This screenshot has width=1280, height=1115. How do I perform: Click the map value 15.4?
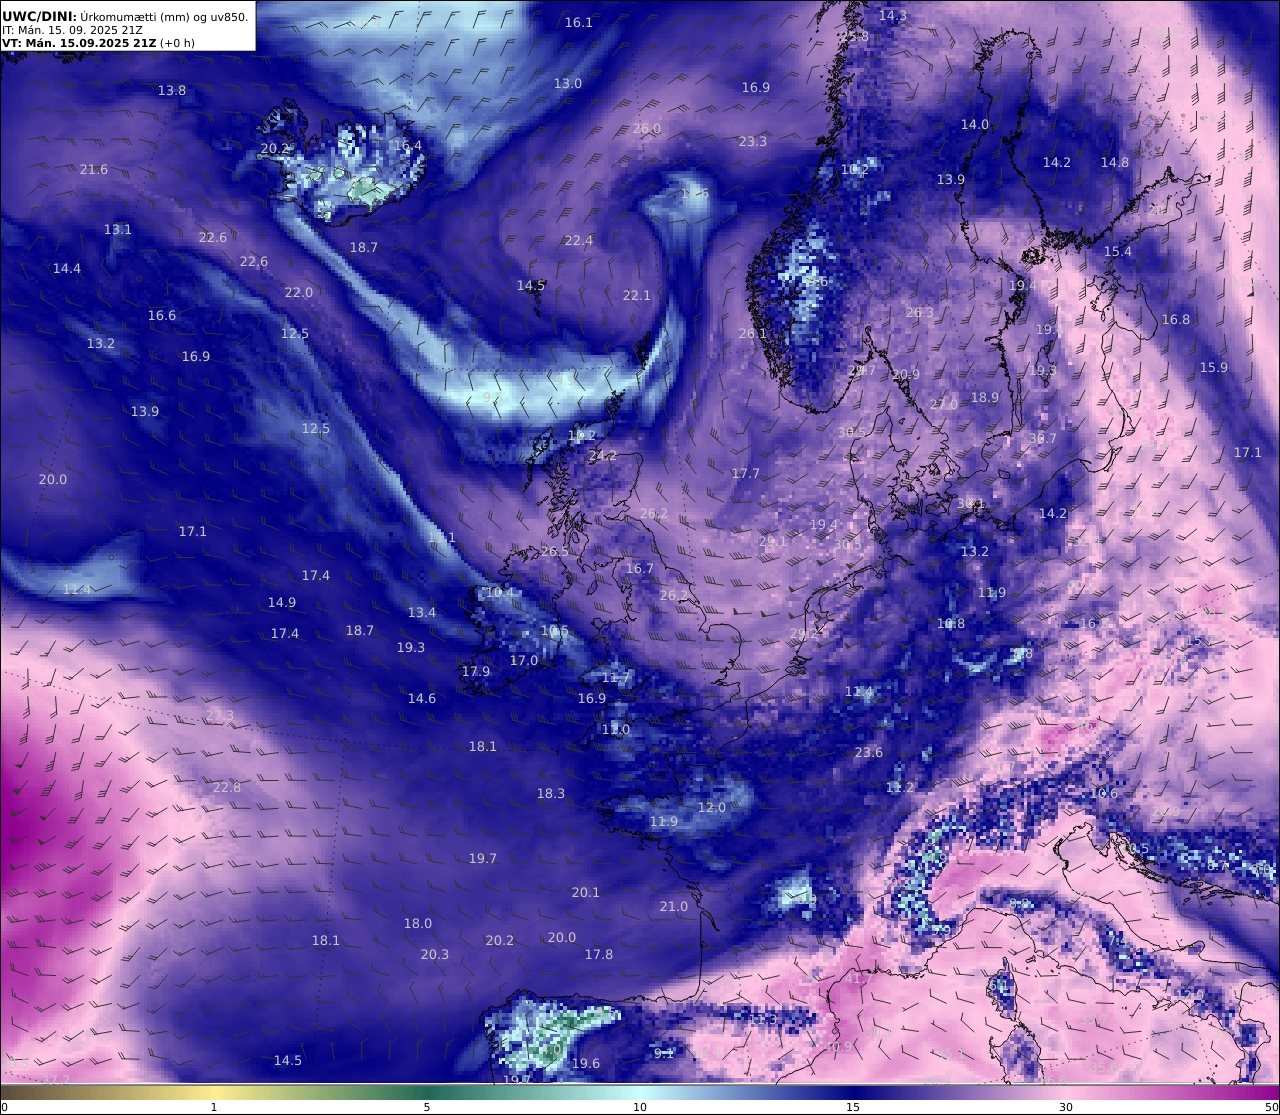coord(1118,251)
